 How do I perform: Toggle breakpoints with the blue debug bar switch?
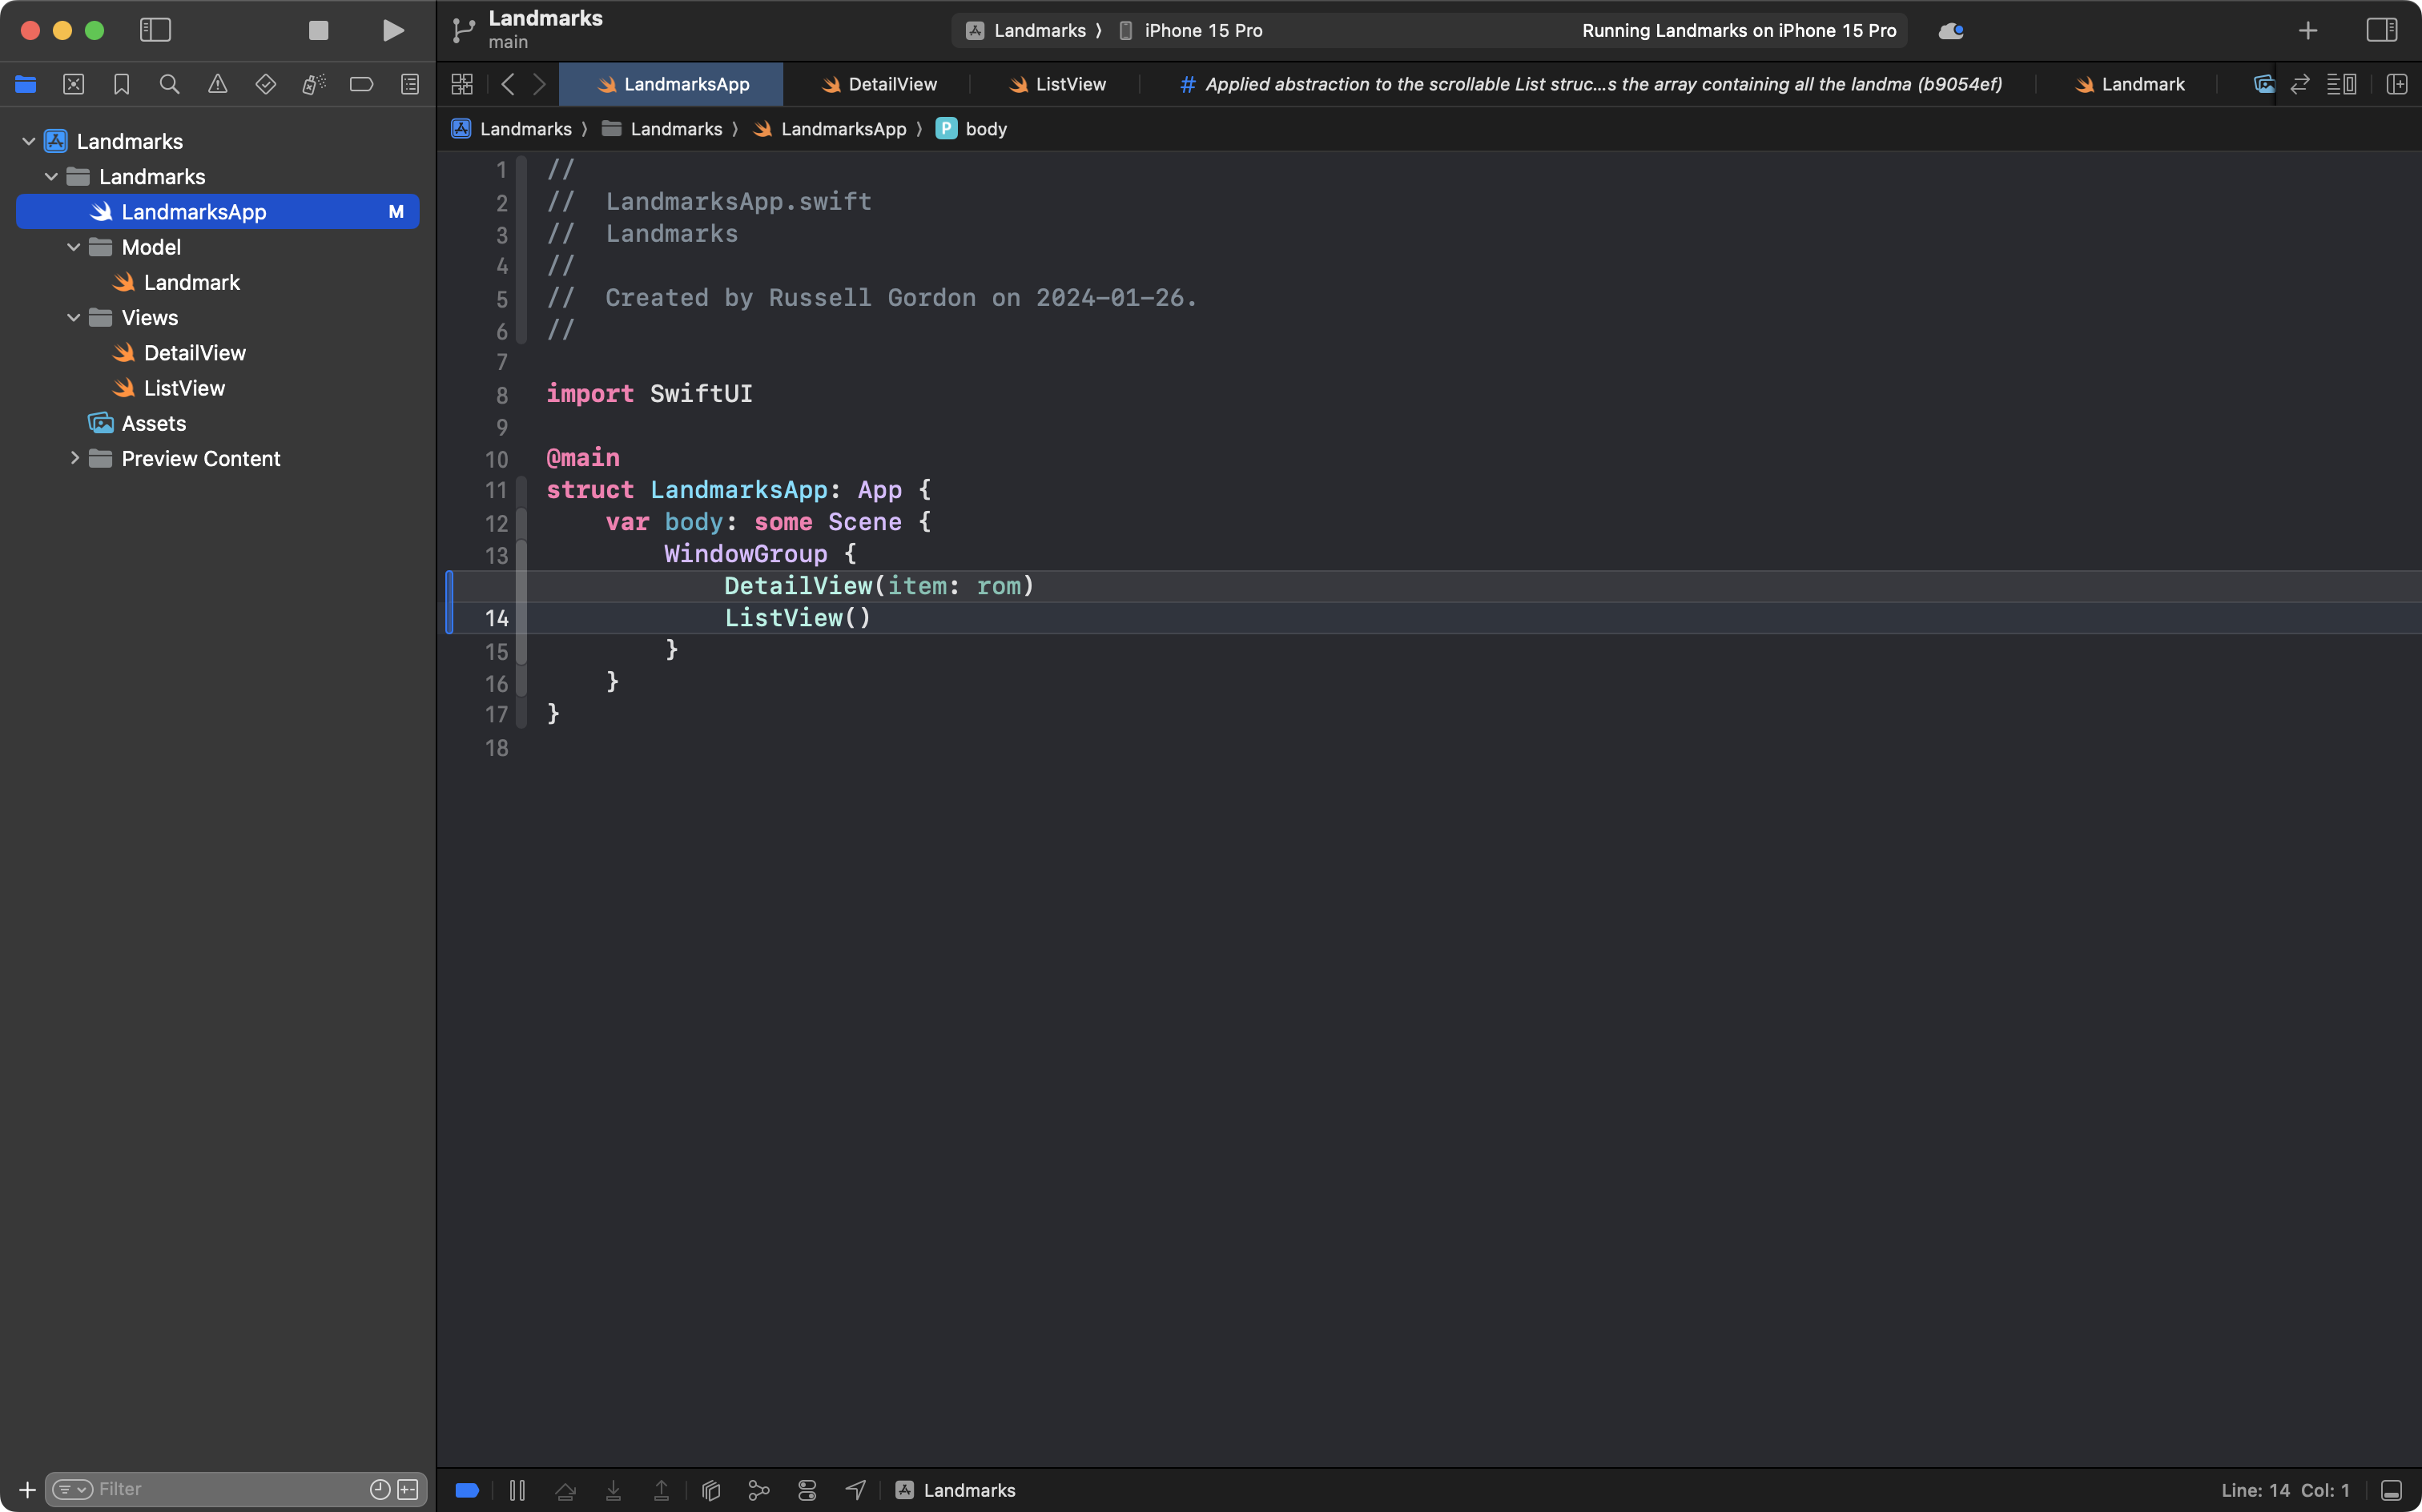pos(467,1489)
